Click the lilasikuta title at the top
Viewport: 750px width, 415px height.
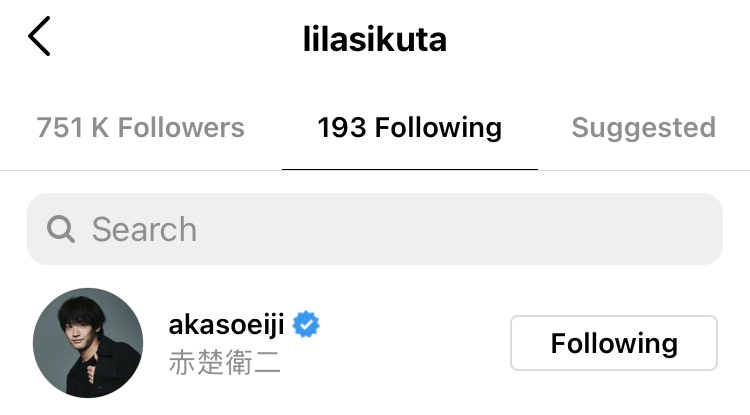[x=375, y=39]
